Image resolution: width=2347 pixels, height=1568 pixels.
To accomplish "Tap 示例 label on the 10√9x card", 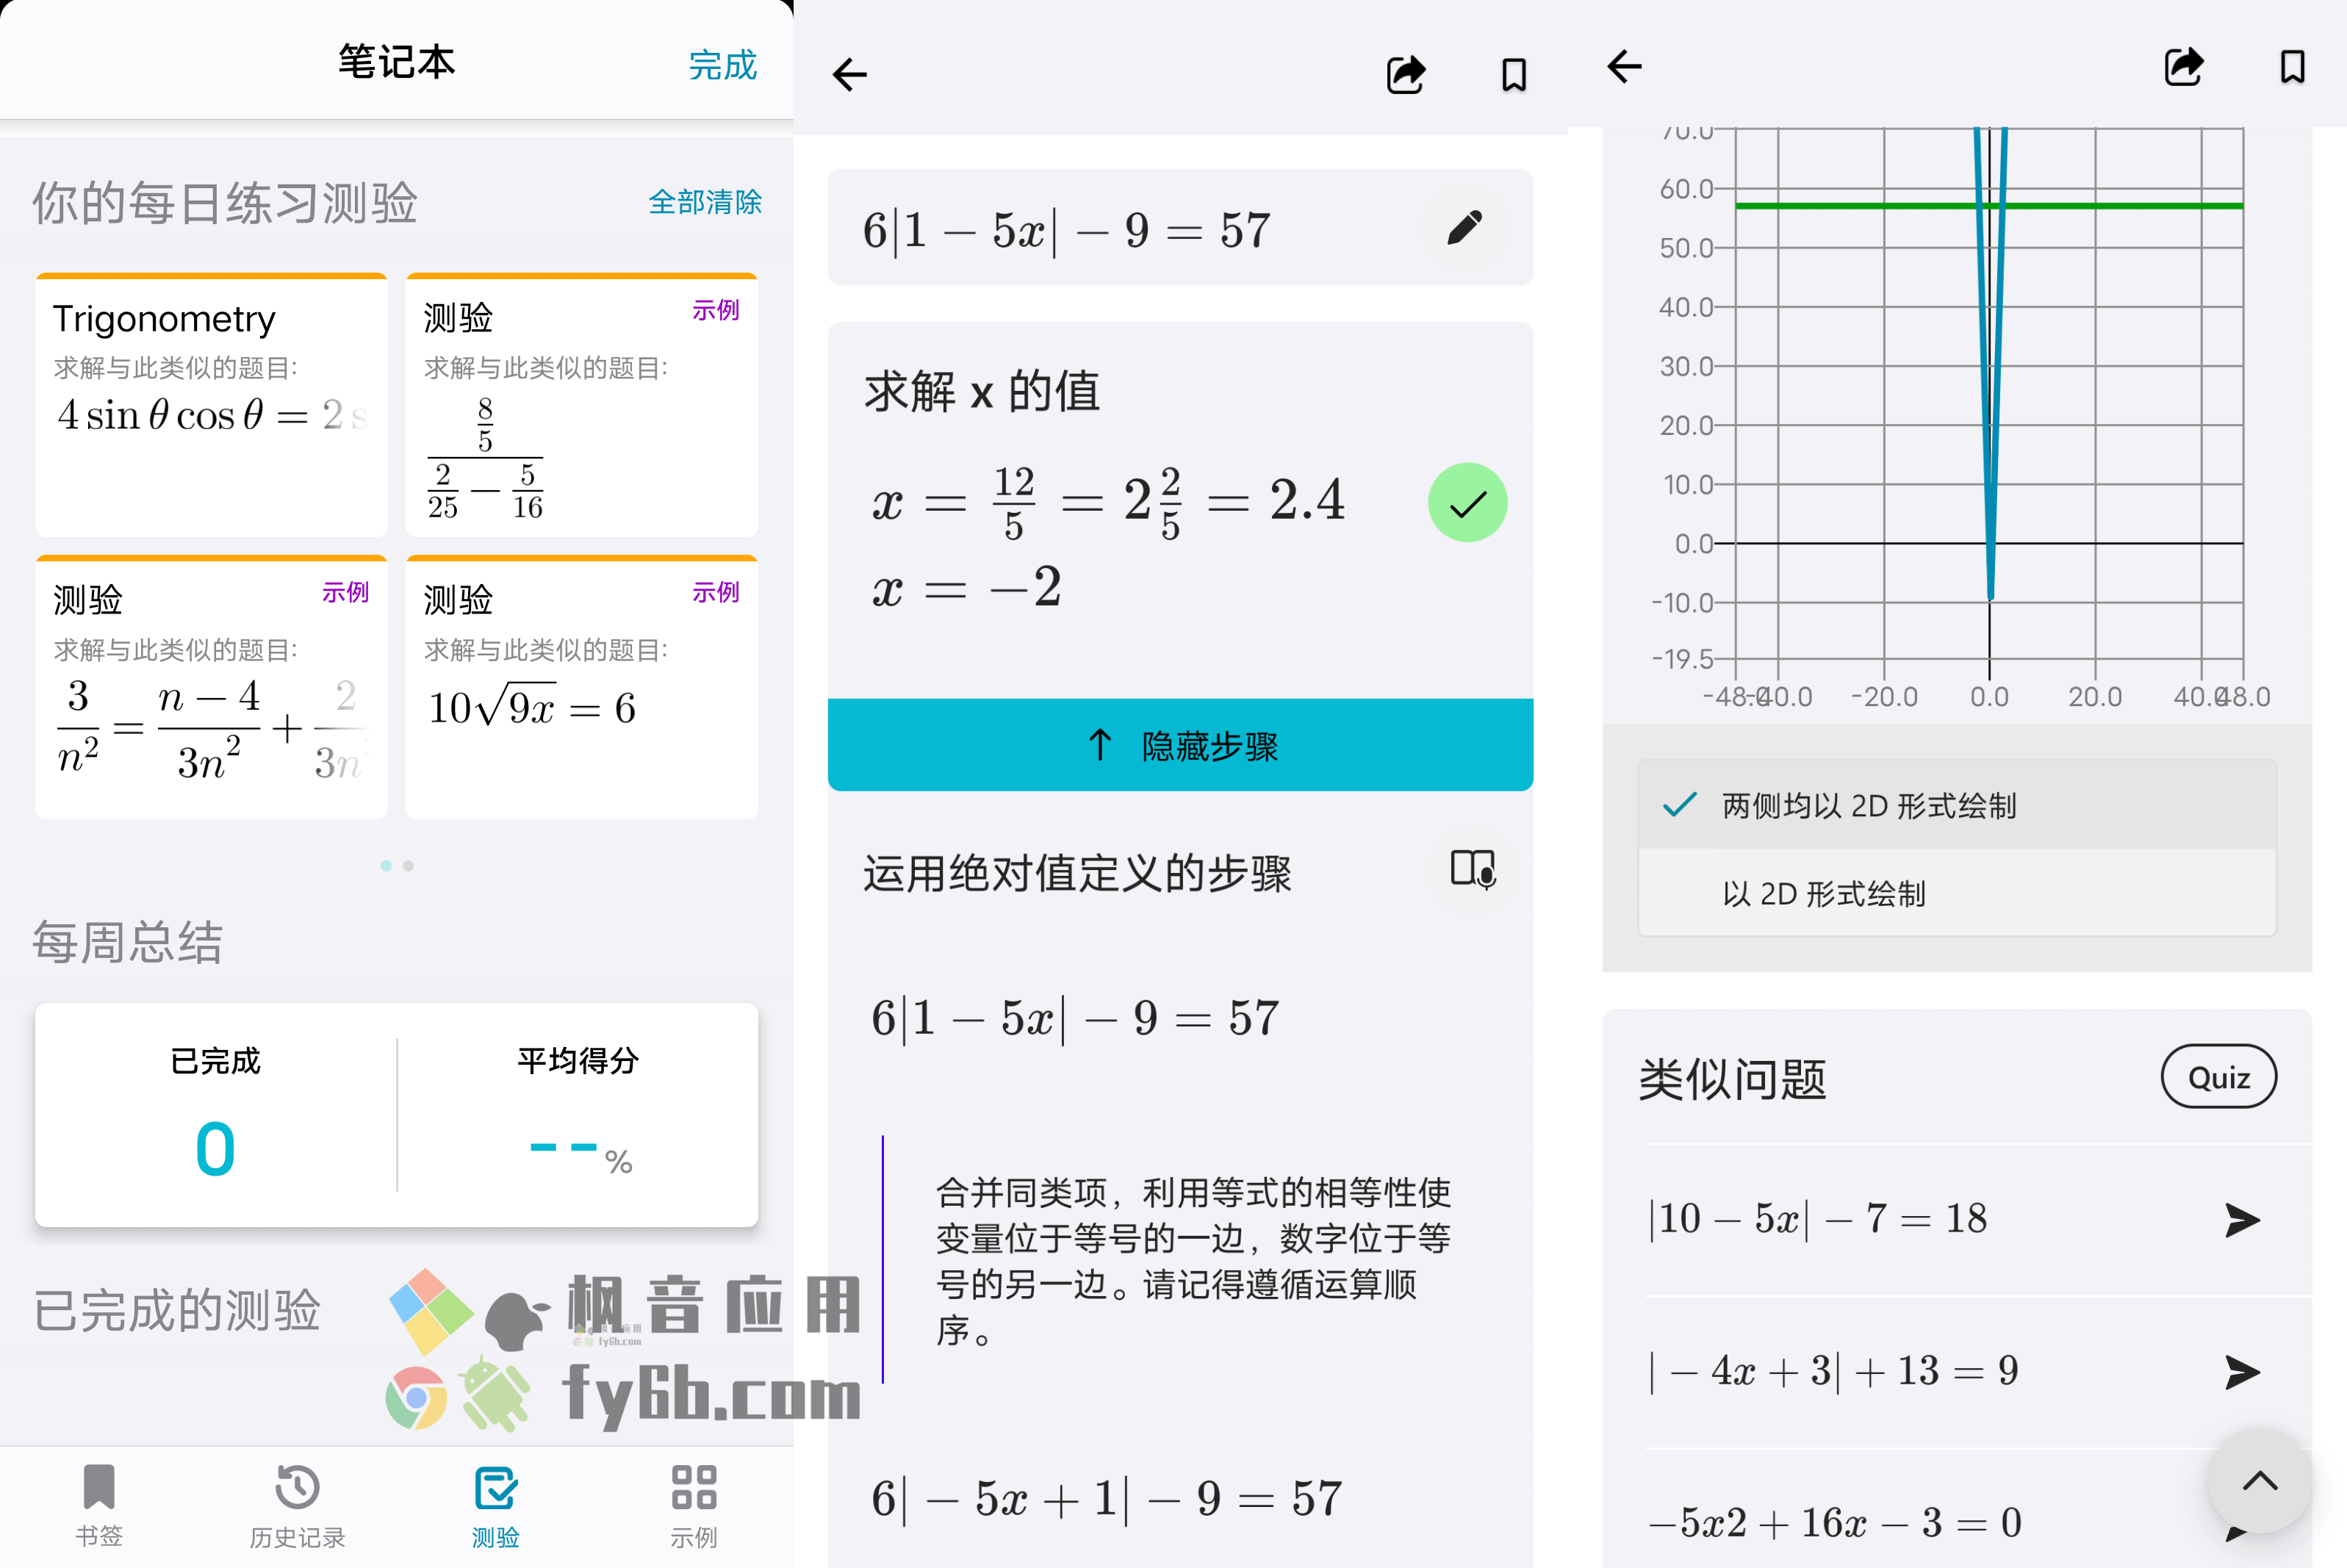I will click(x=715, y=593).
